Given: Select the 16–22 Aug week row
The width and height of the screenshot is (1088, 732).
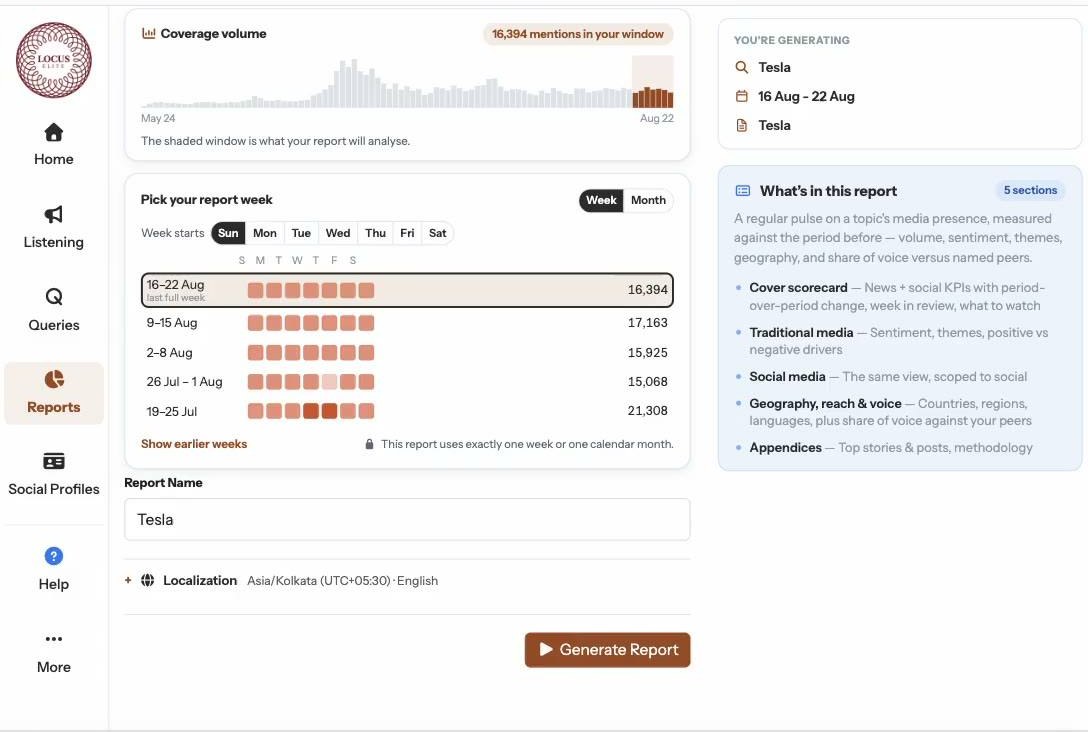Looking at the screenshot, I should [x=407, y=290].
